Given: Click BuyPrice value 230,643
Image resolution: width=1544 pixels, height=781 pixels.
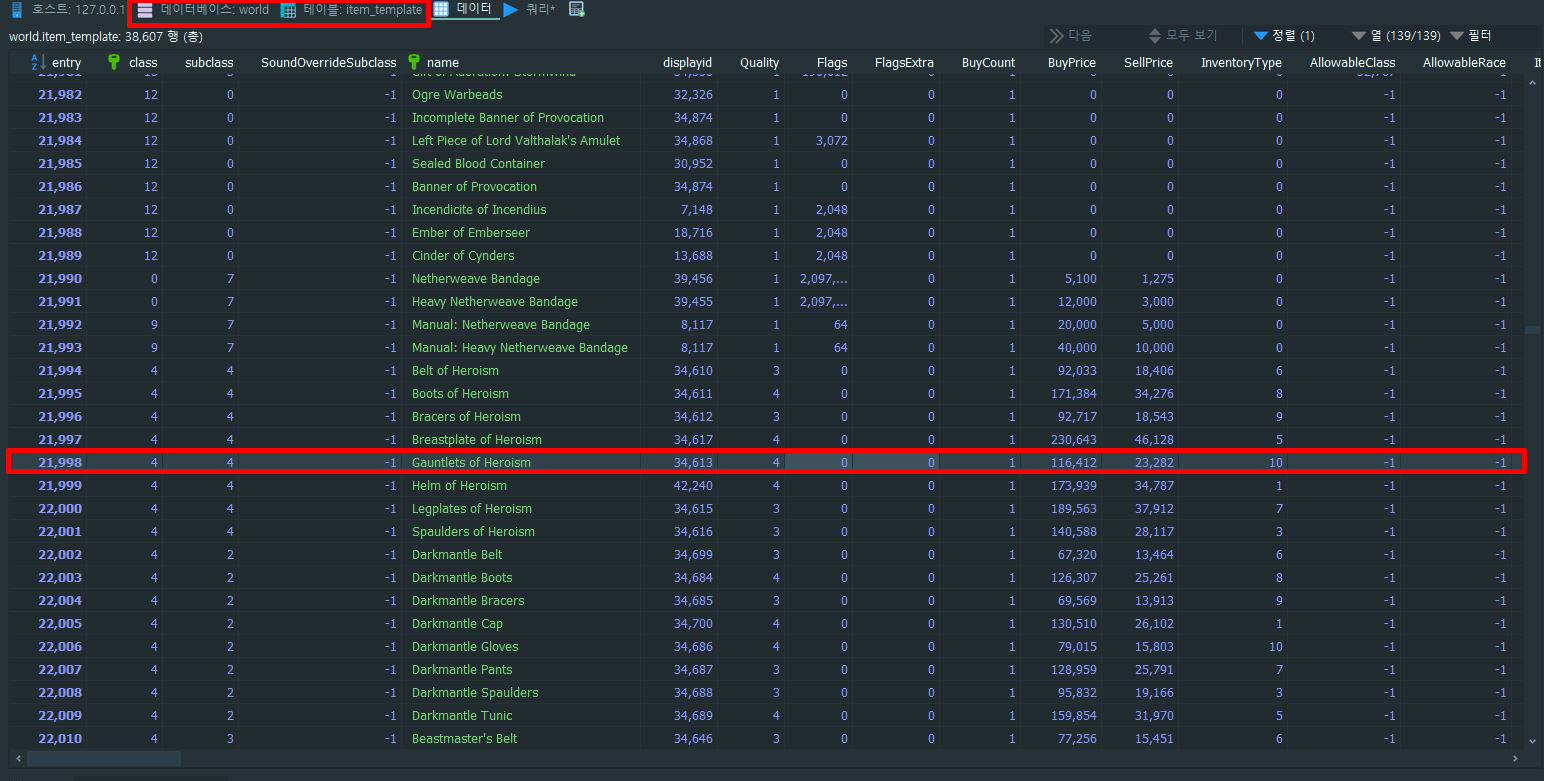Looking at the screenshot, I should pos(1074,440).
